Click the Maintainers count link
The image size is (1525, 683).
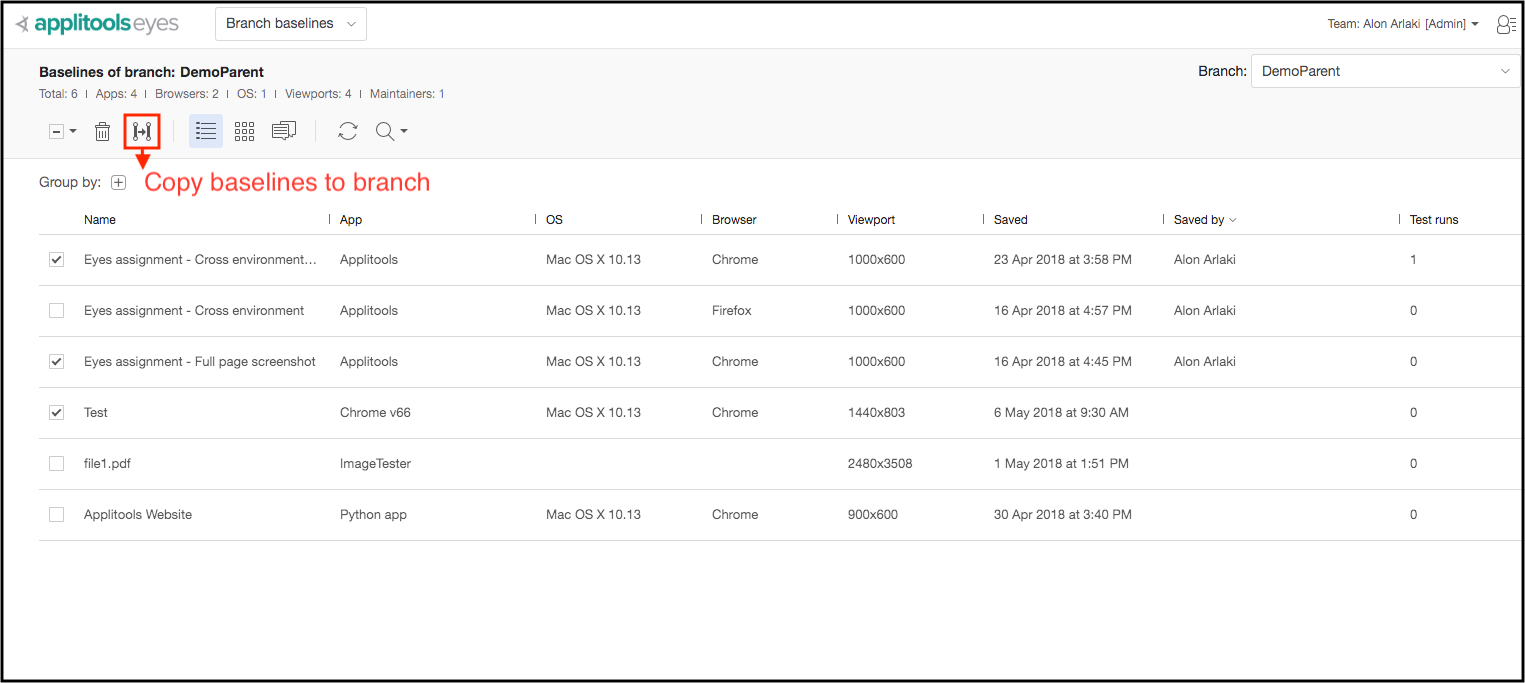click(x=441, y=94)
